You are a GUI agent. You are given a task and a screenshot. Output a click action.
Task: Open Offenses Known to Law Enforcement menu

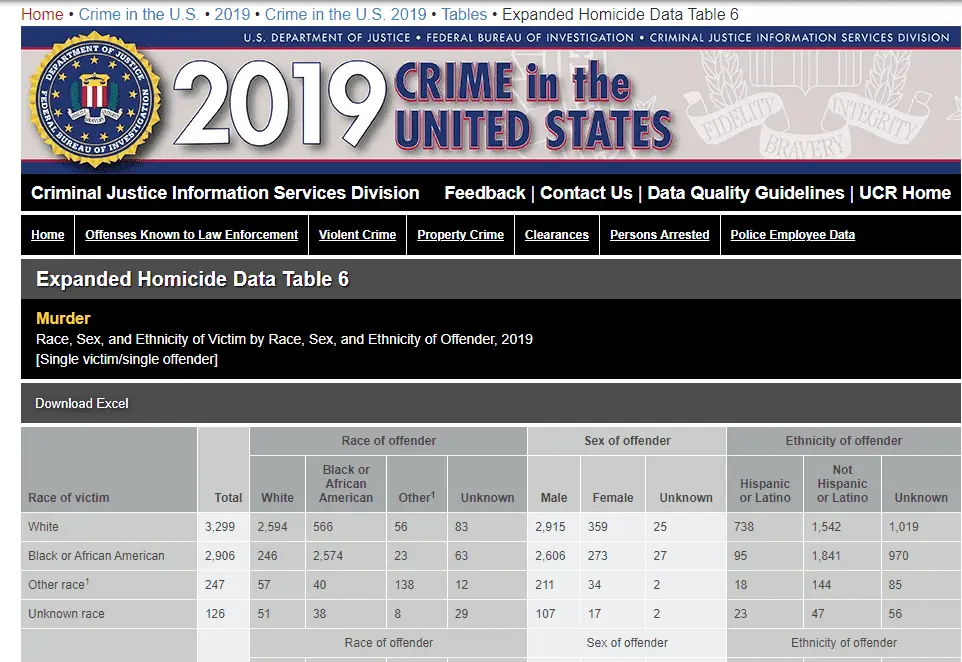coord(192,235)
